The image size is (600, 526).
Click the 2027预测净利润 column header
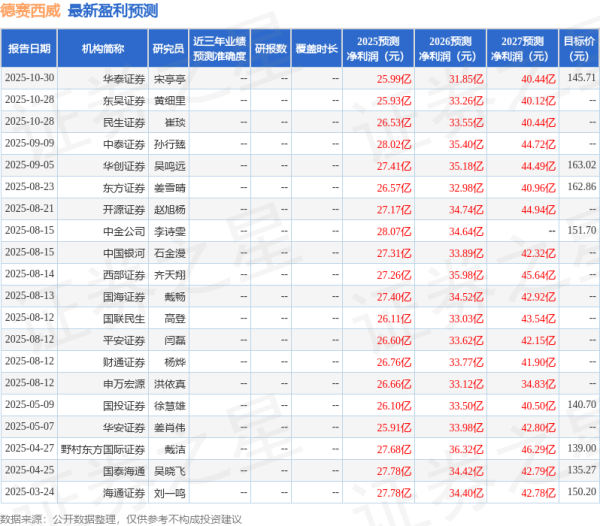pos(522,49)
